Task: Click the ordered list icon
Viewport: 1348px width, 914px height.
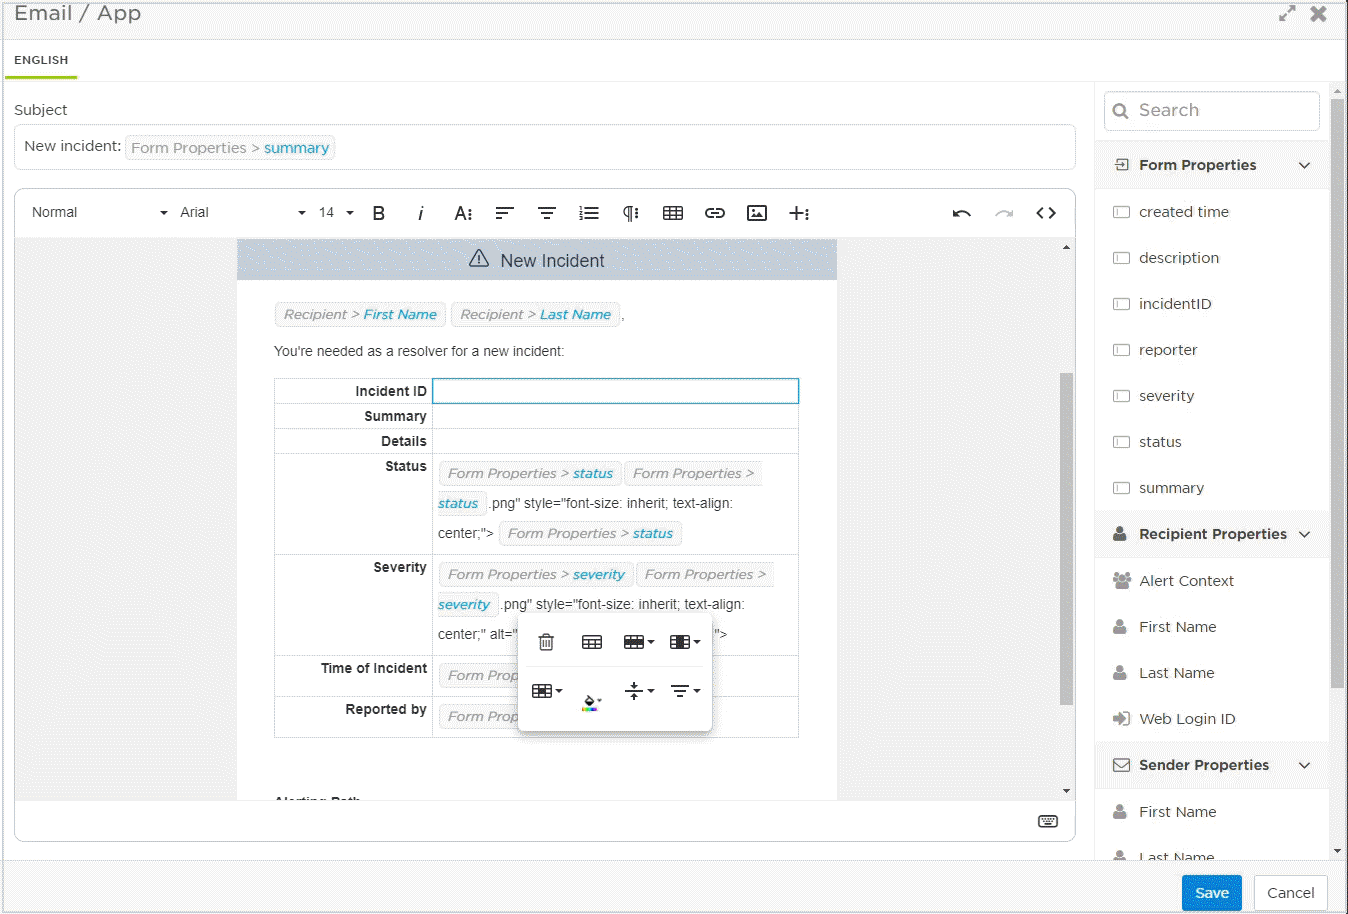Action: (x=589, y=213)
